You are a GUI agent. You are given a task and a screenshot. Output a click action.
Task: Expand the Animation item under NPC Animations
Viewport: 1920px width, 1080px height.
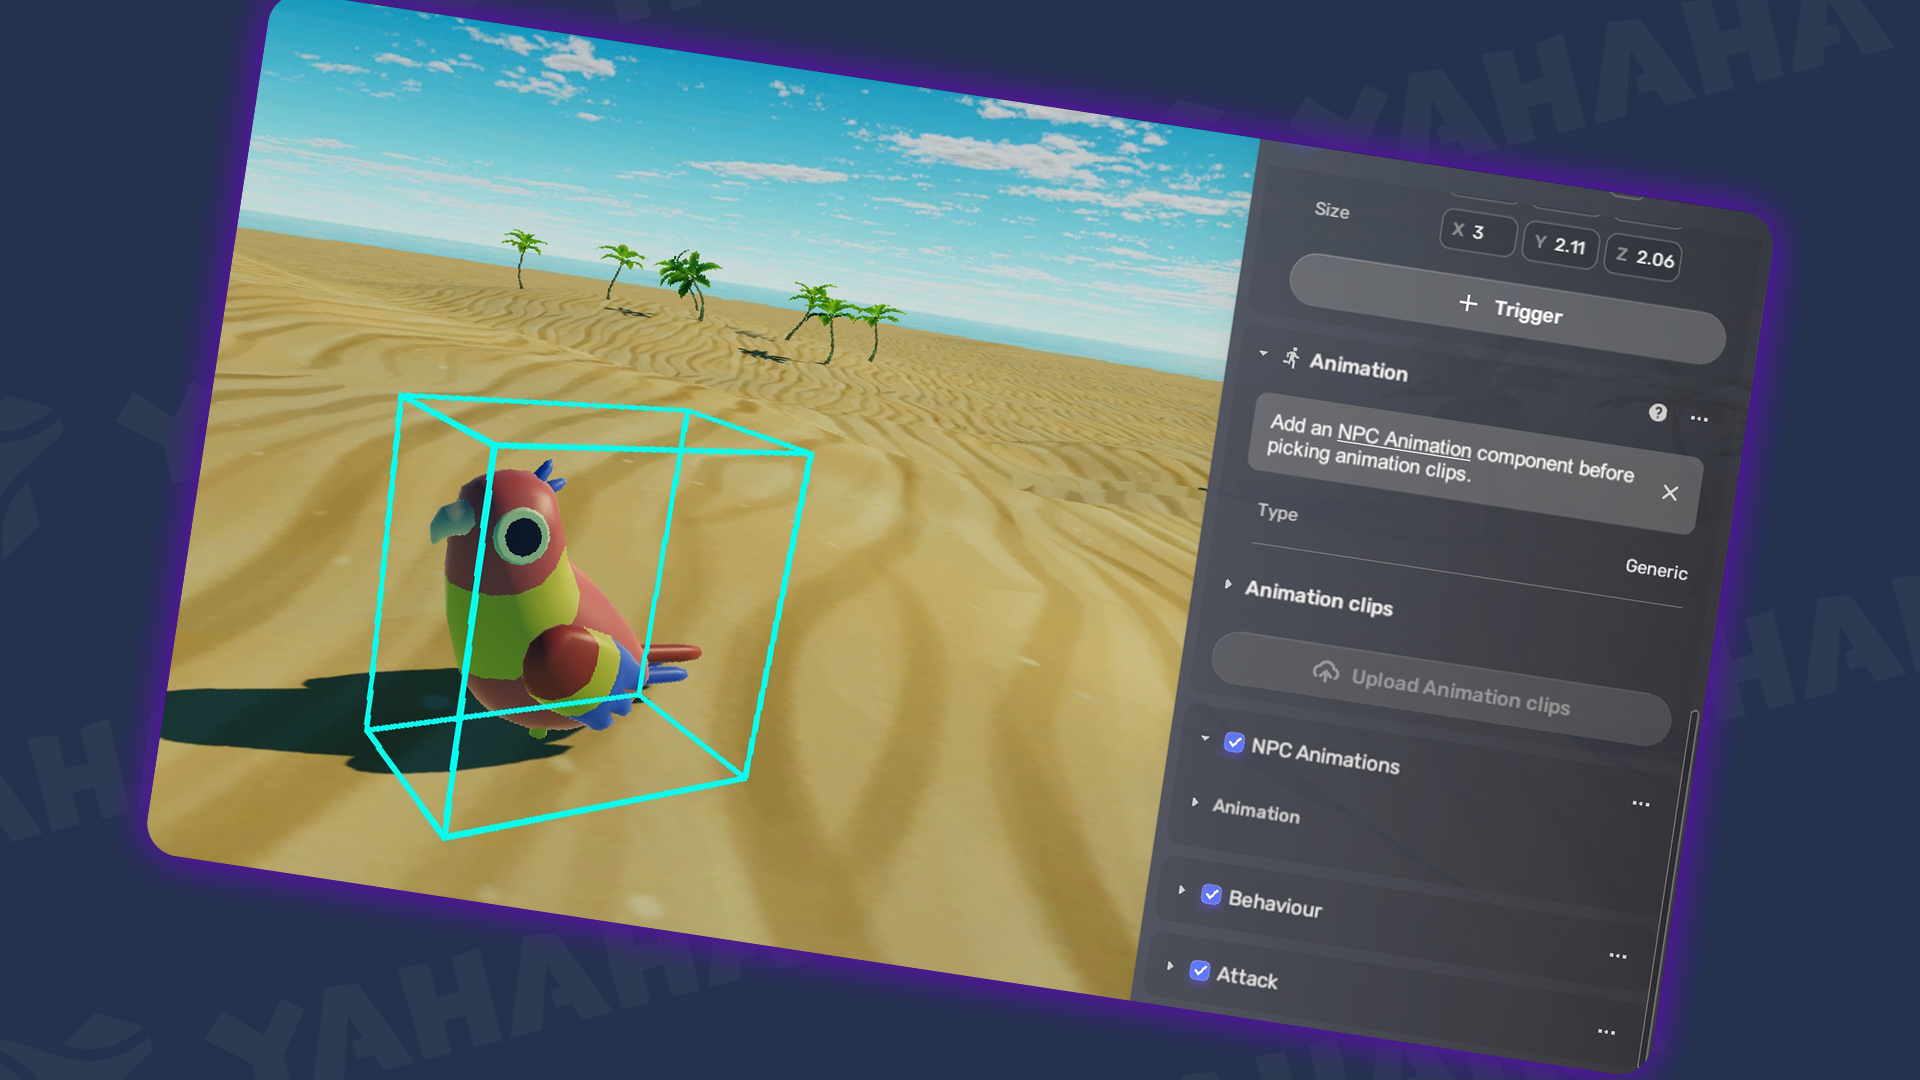click(x=1195, y=802)
